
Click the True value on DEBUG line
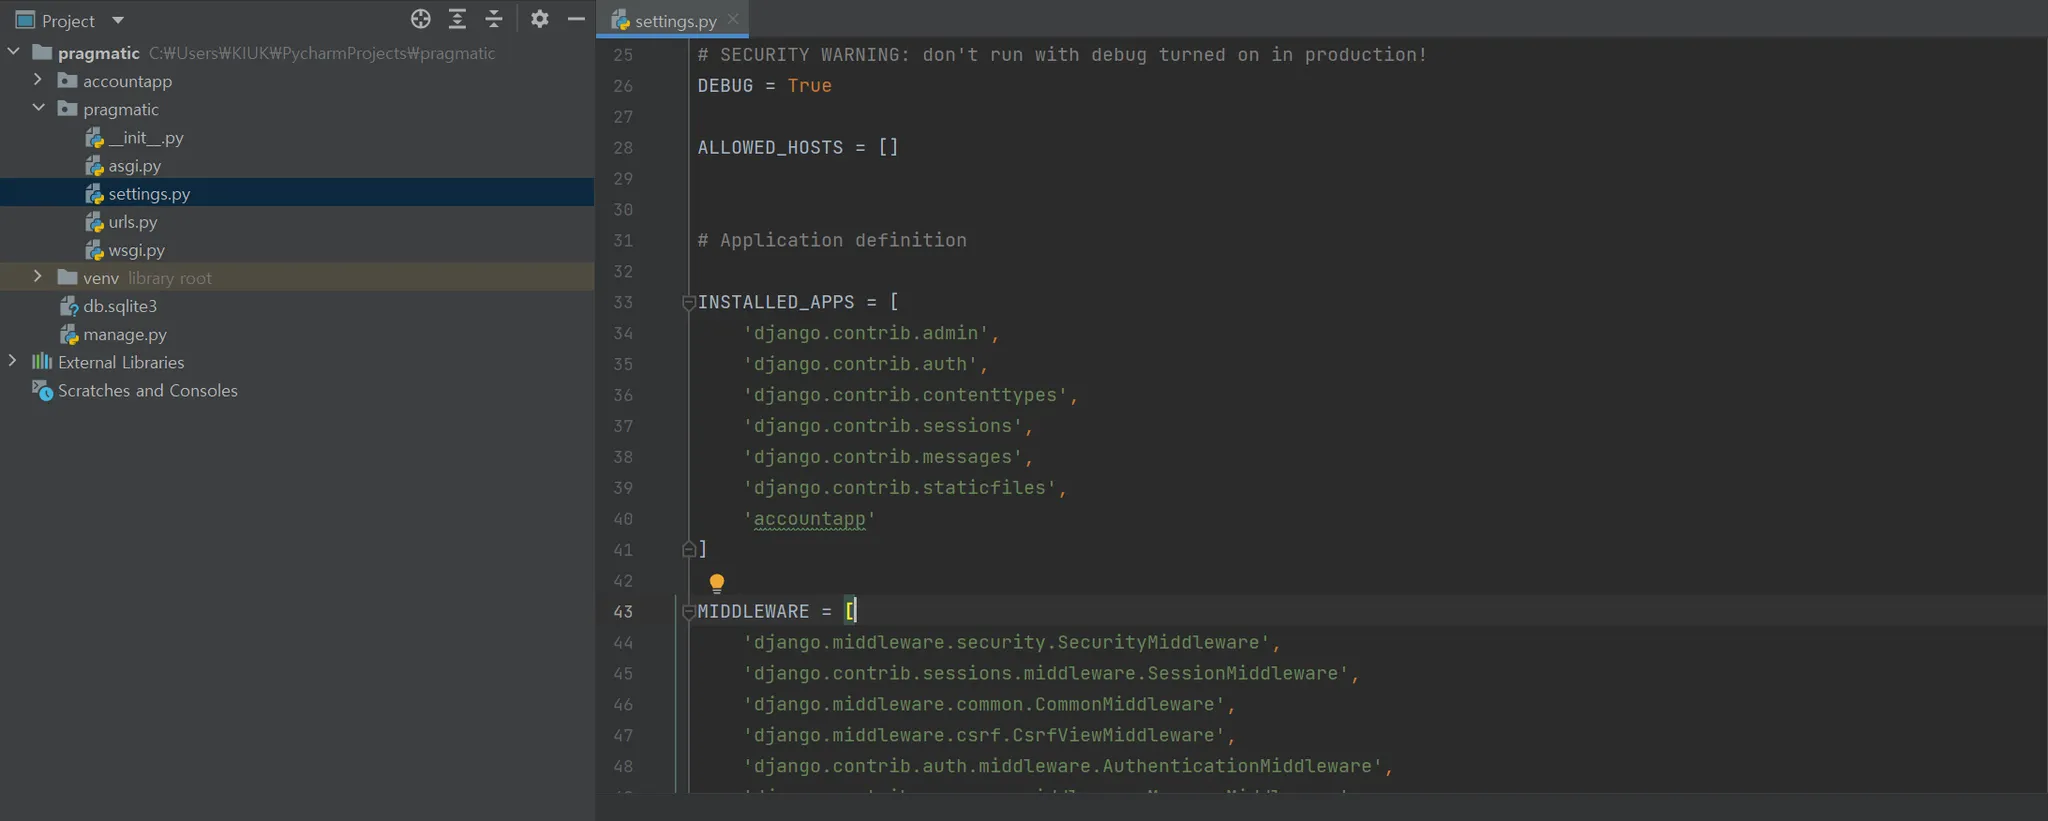(x=809, y=86)
